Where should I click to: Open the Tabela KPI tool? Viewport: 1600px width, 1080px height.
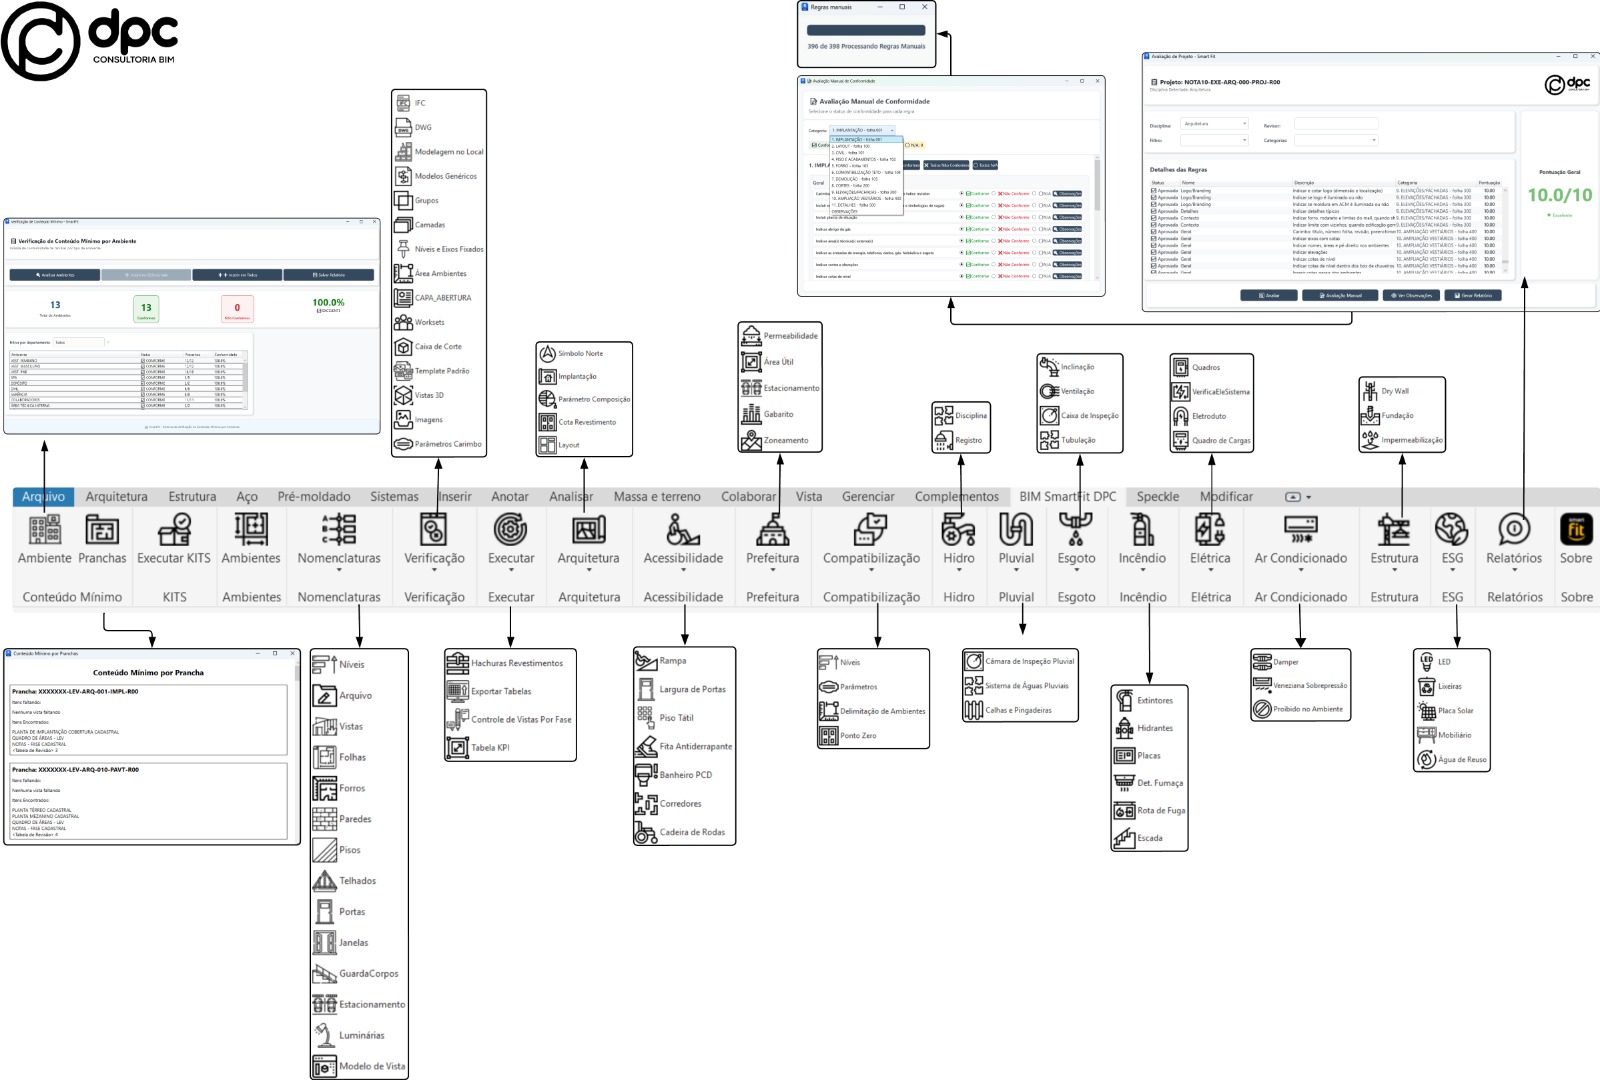click(x=478, y=748)
